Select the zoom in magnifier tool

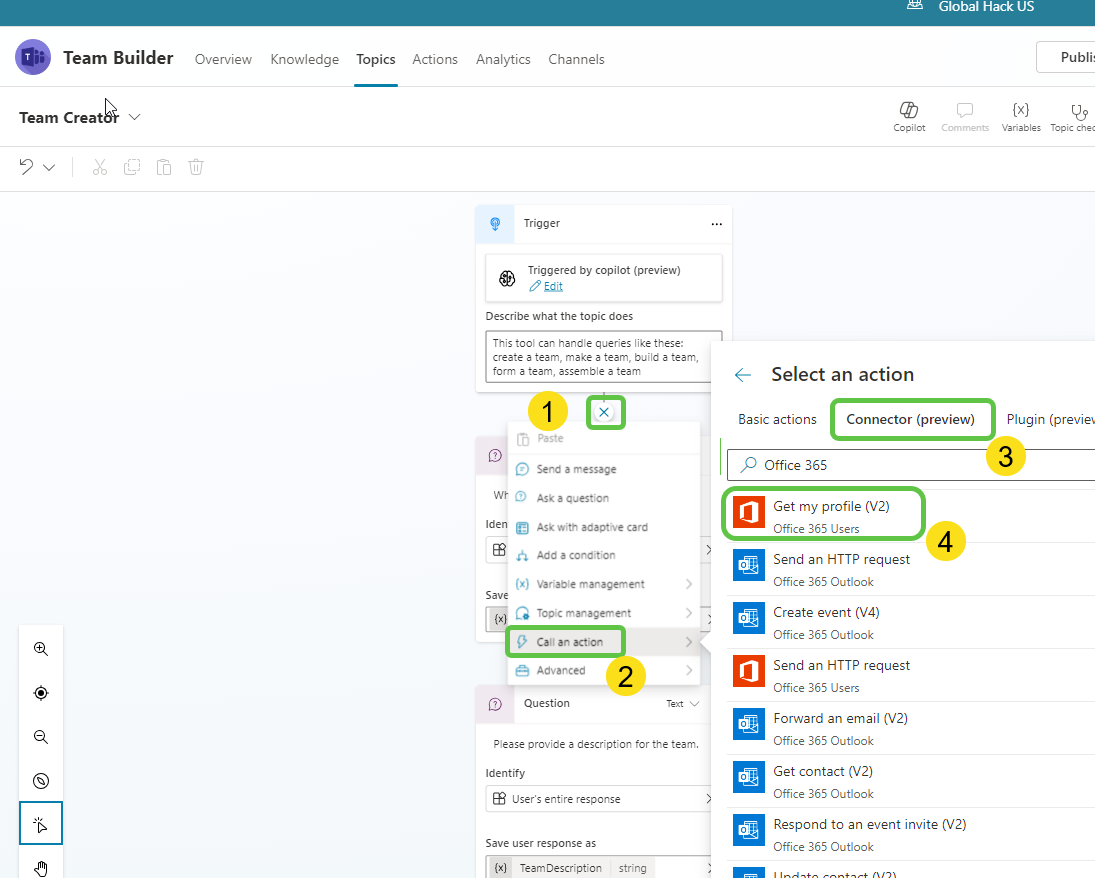40,648
